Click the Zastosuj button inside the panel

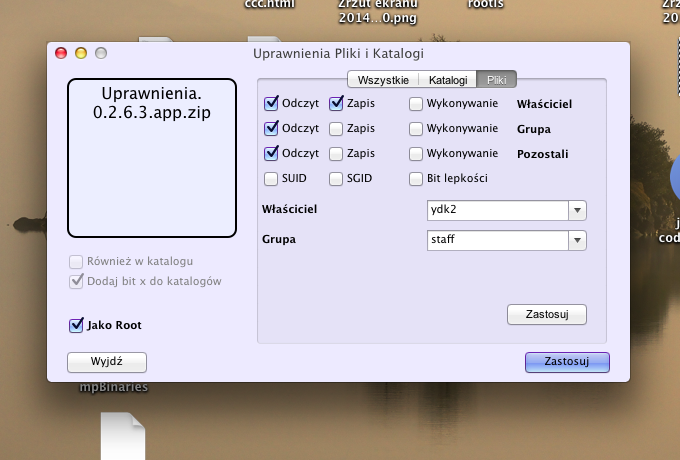tap(547, 314)
